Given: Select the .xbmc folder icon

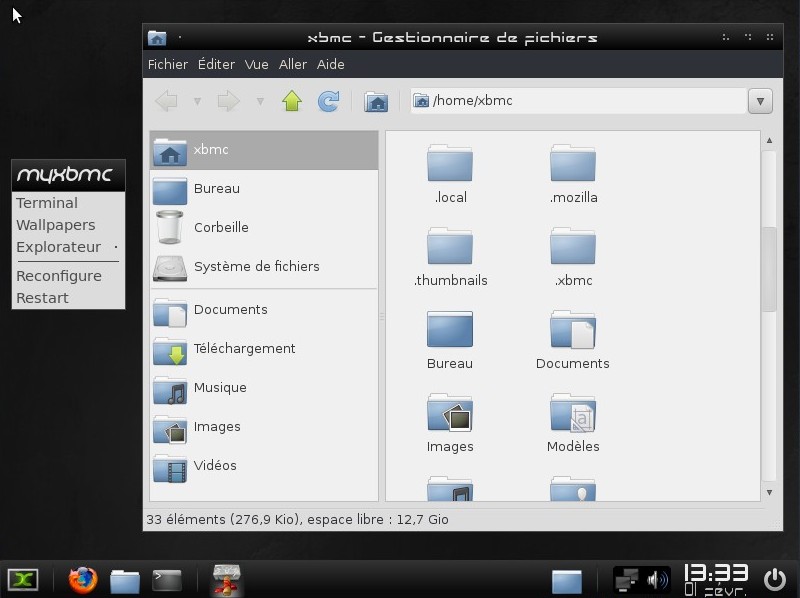Looking at the screenshot, I should coord(572,246).
